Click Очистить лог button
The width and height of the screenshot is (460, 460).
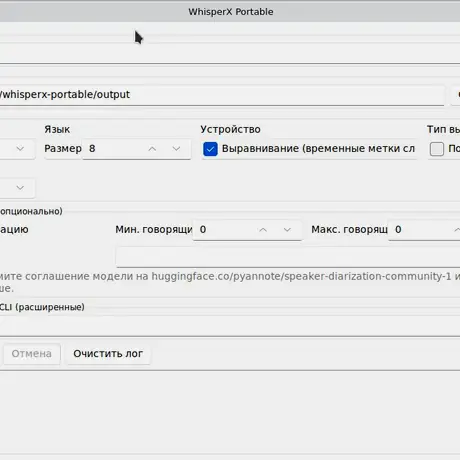click(x=108, y=354)
